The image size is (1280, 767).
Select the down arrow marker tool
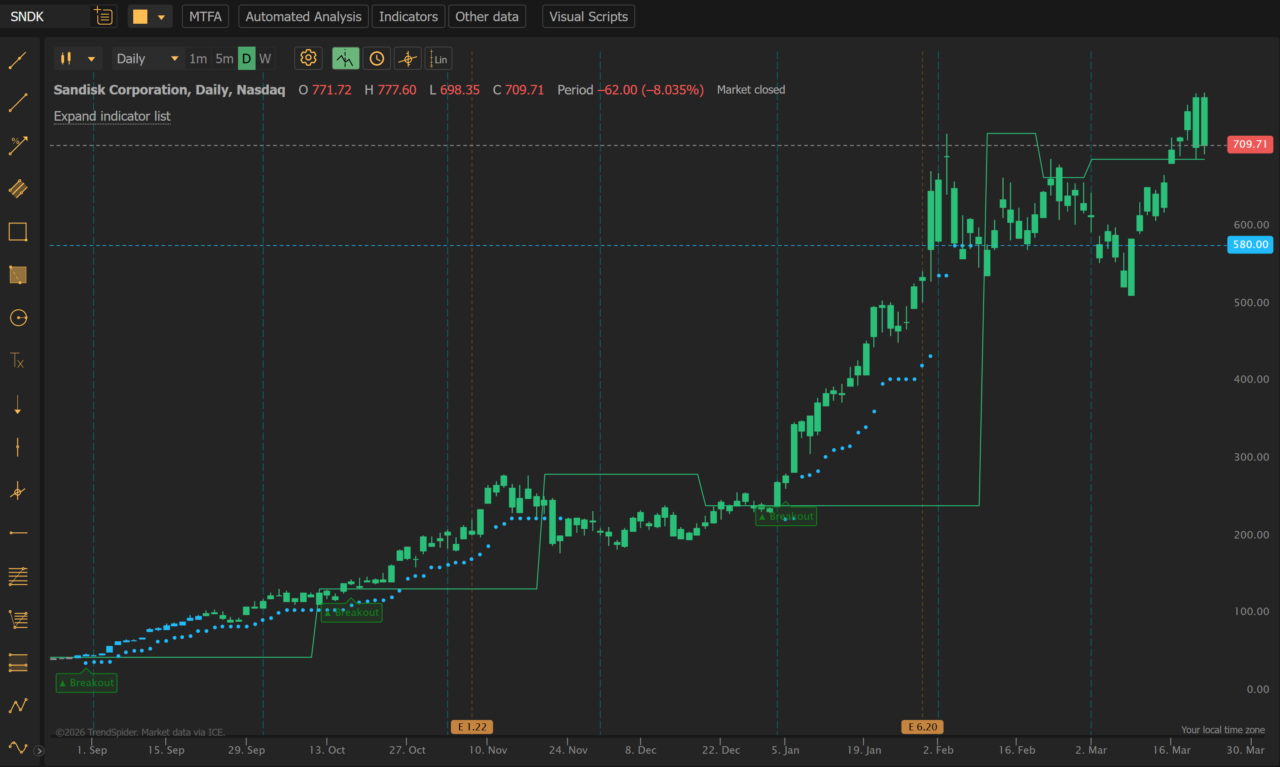tap(17, 405)
